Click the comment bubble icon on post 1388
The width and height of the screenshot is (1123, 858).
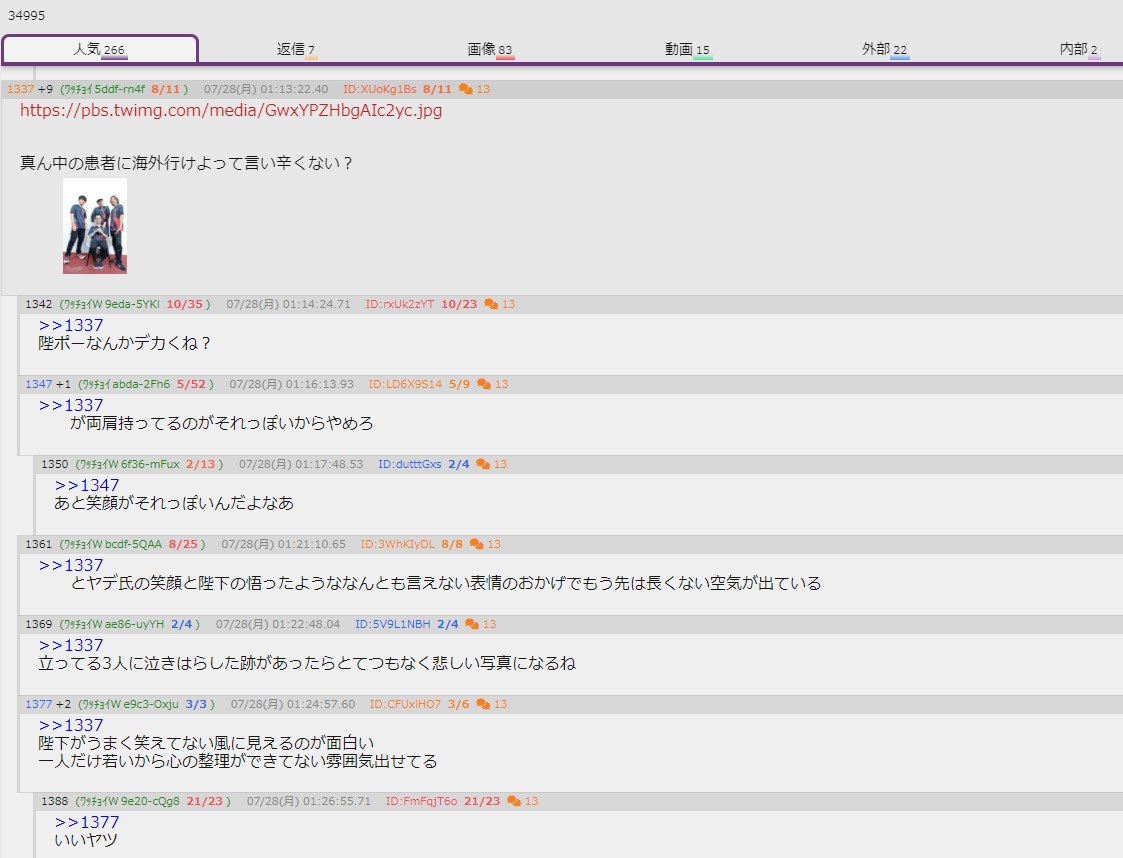pyautogui.click(x=514, y=801)
